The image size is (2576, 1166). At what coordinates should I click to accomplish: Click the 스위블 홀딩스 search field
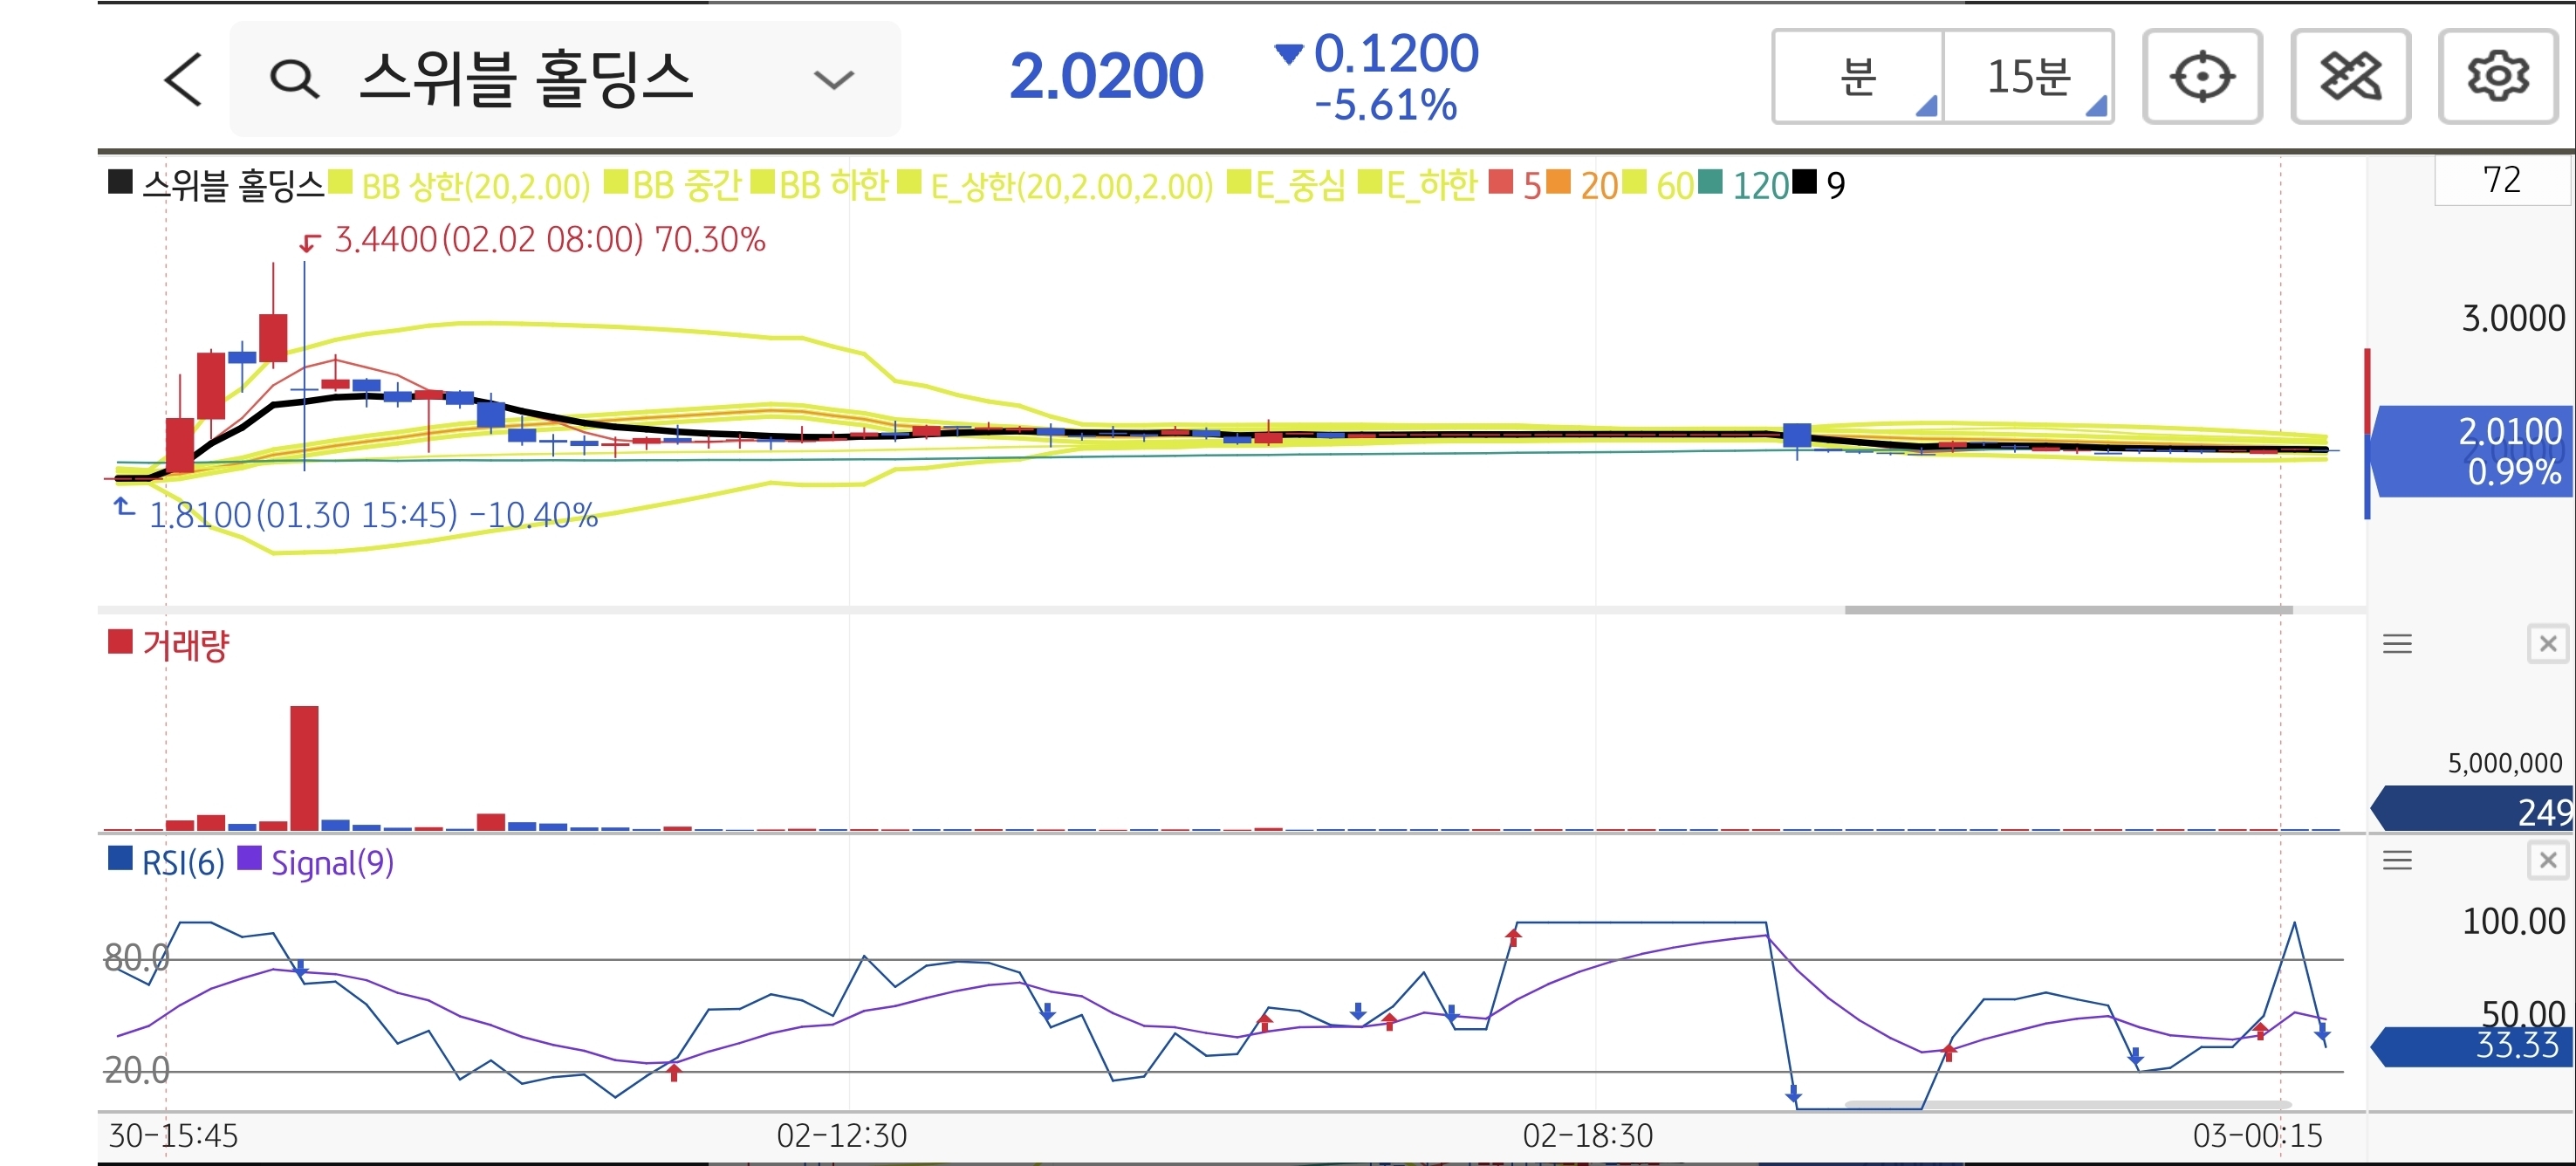(x=525, y=79)
